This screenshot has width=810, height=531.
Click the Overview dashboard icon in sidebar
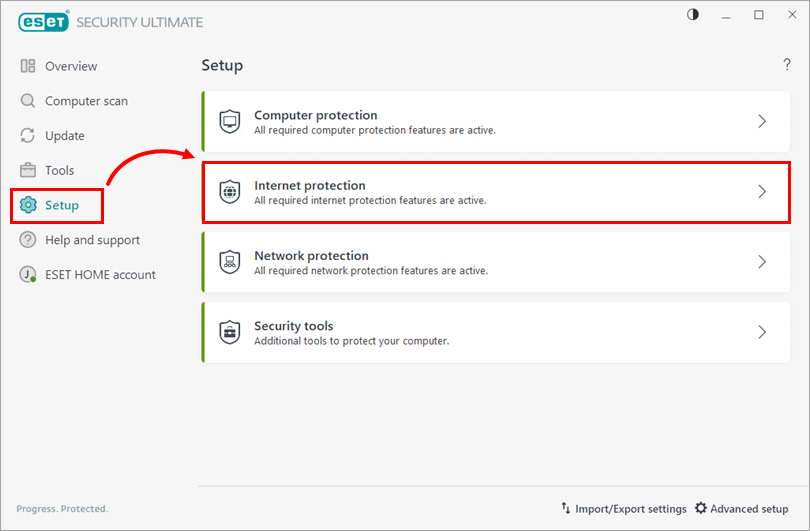pyautogui.click(x=28, y=66)
